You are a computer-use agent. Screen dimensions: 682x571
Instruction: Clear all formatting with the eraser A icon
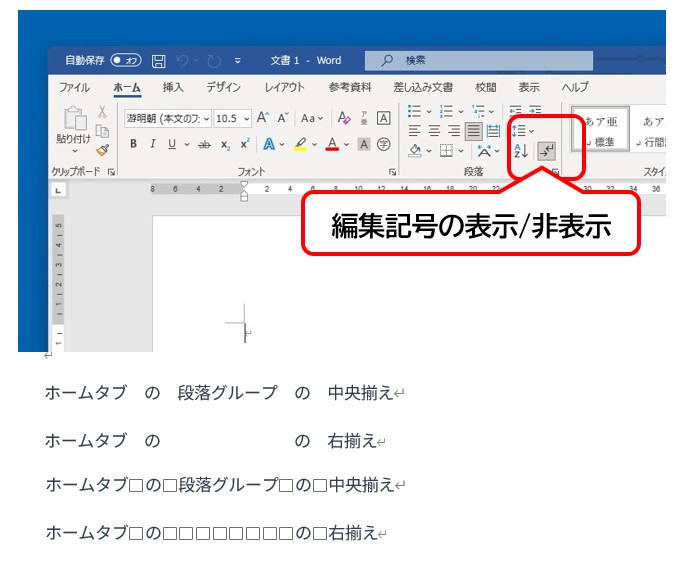(344, 118)
